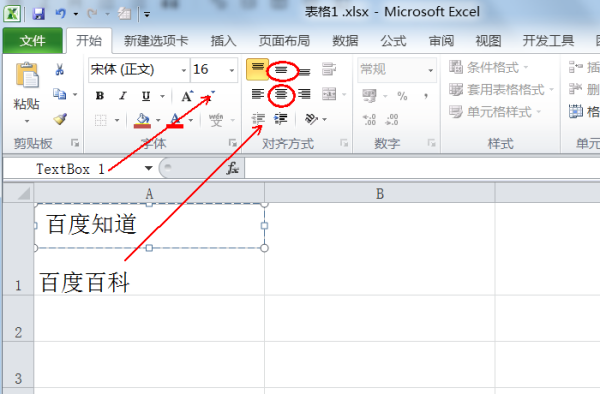This screenshot has height=394, width=600.
Task: Apply cell borders icon
Action: pyautogui.click(x=101, y=120)
